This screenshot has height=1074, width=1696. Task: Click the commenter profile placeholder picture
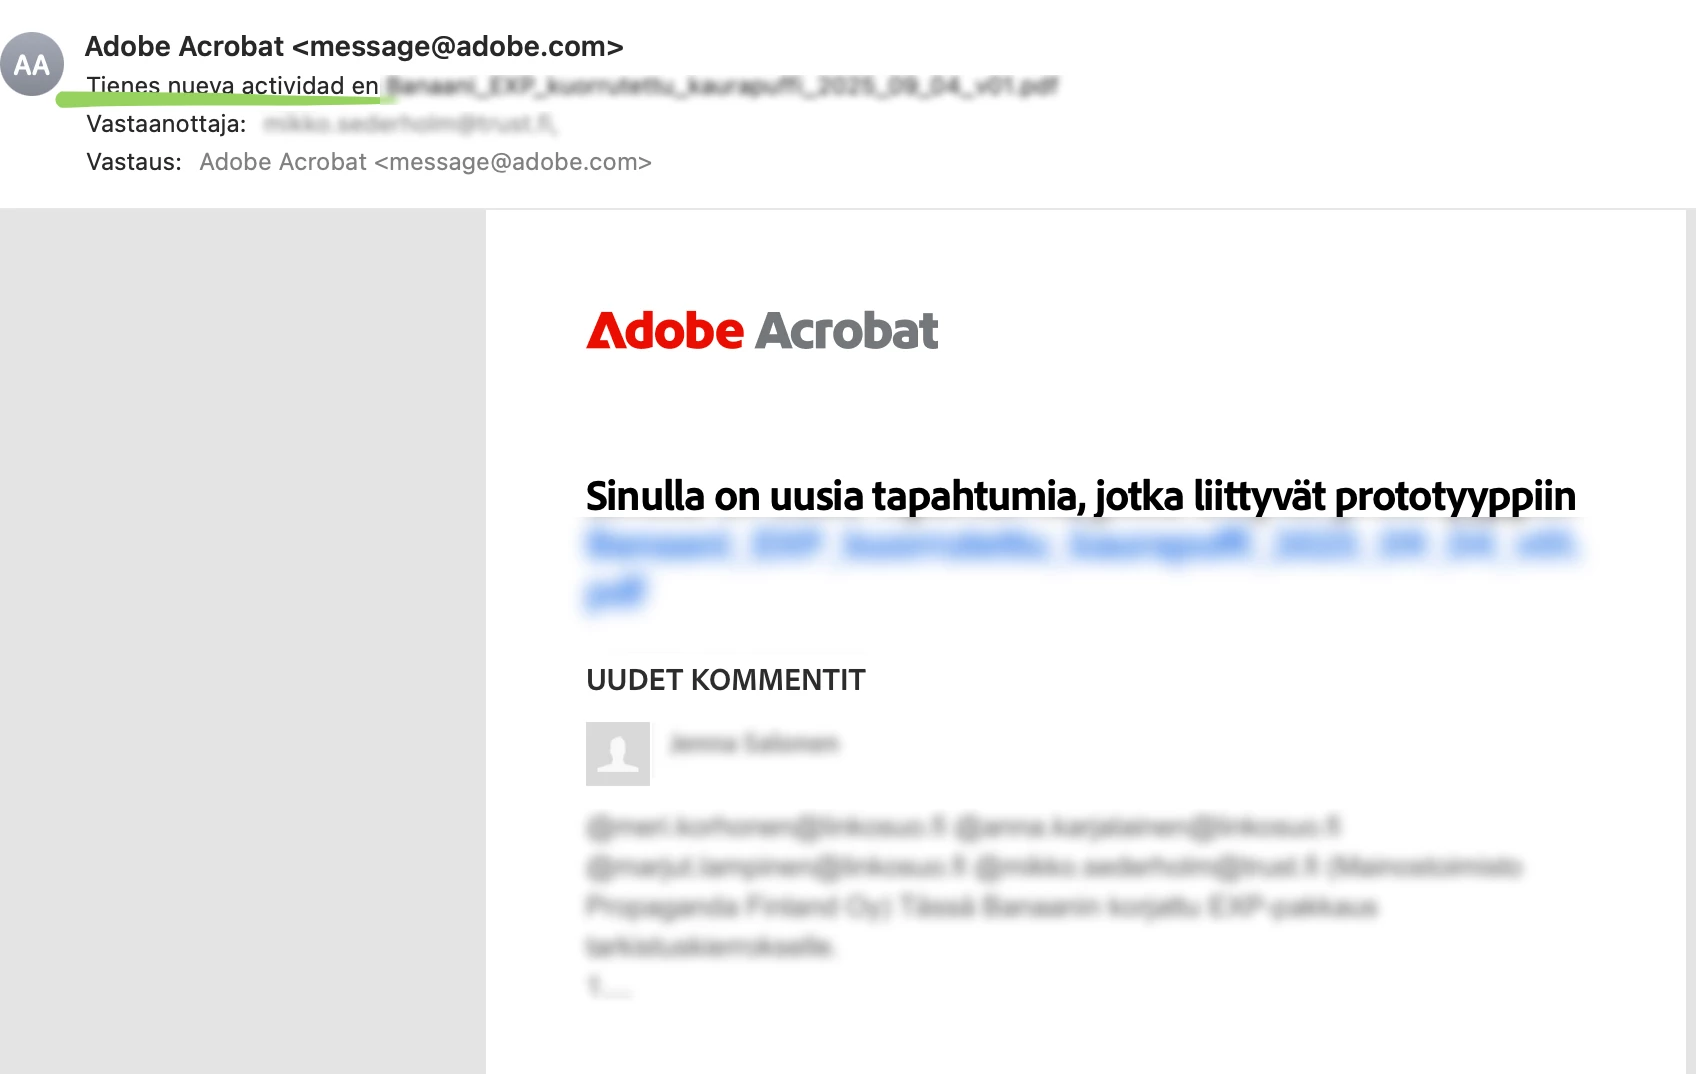pyautogui.click(x=618, y=754)
